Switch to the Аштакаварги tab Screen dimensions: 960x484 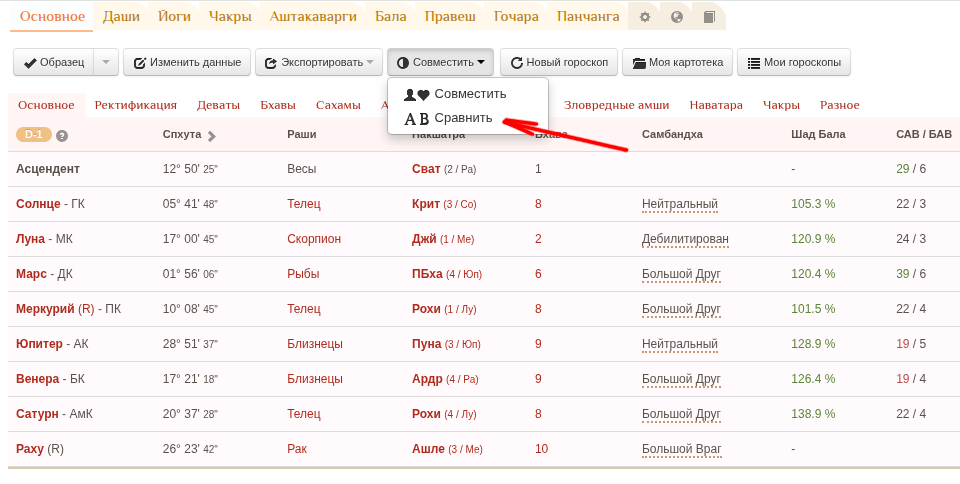(313, 17)
